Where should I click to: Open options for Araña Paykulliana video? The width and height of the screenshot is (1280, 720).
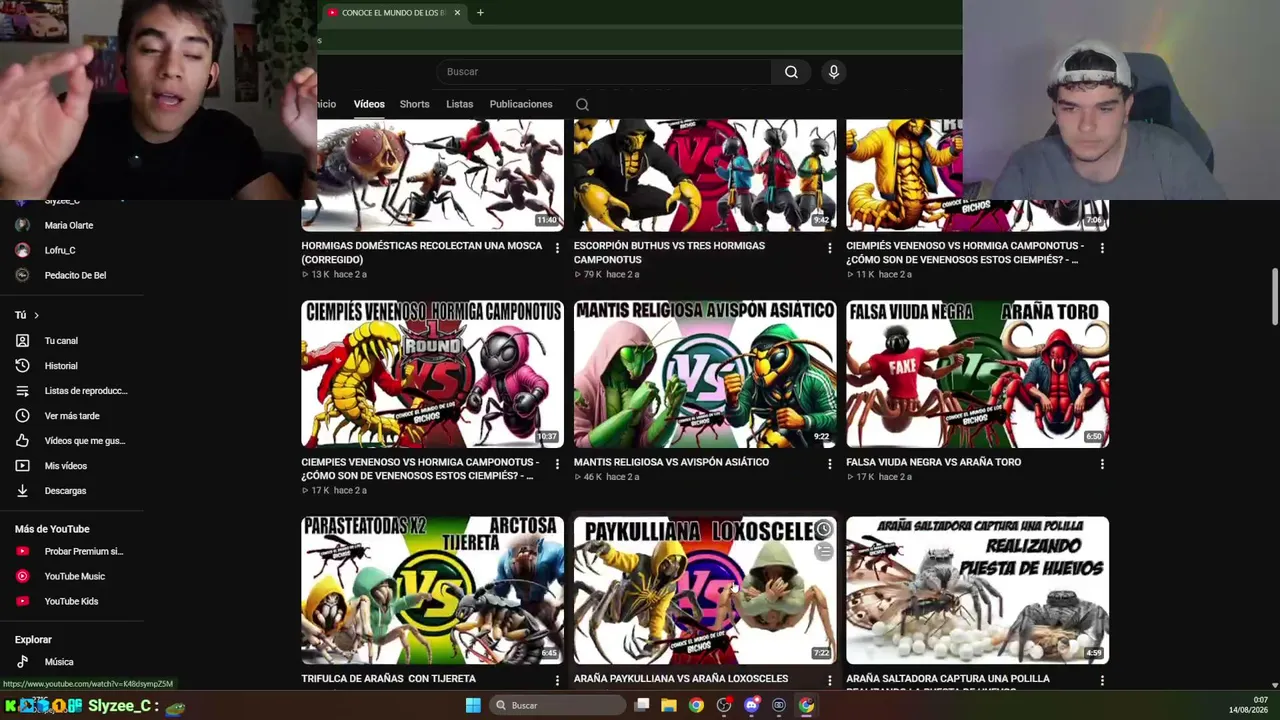click(829, 680)
